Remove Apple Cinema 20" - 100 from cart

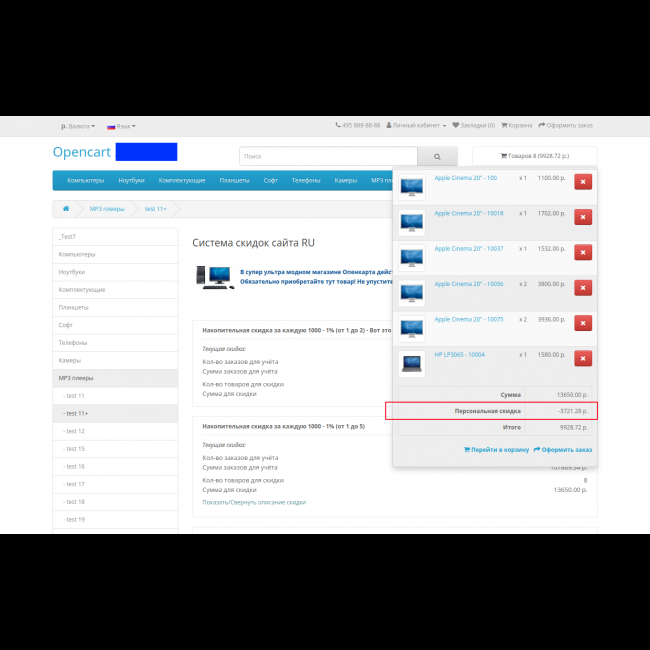click(583, 181)
